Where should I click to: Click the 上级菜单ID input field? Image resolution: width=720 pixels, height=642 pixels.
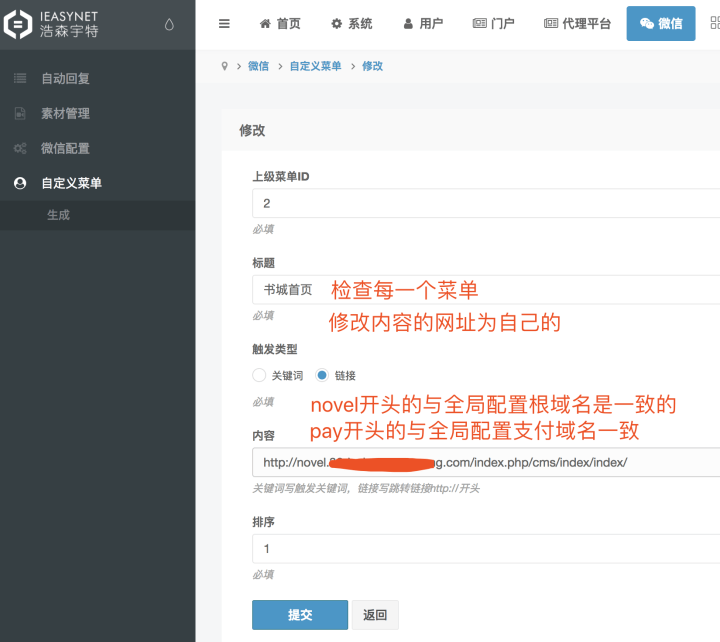click(x=486, y=203)
